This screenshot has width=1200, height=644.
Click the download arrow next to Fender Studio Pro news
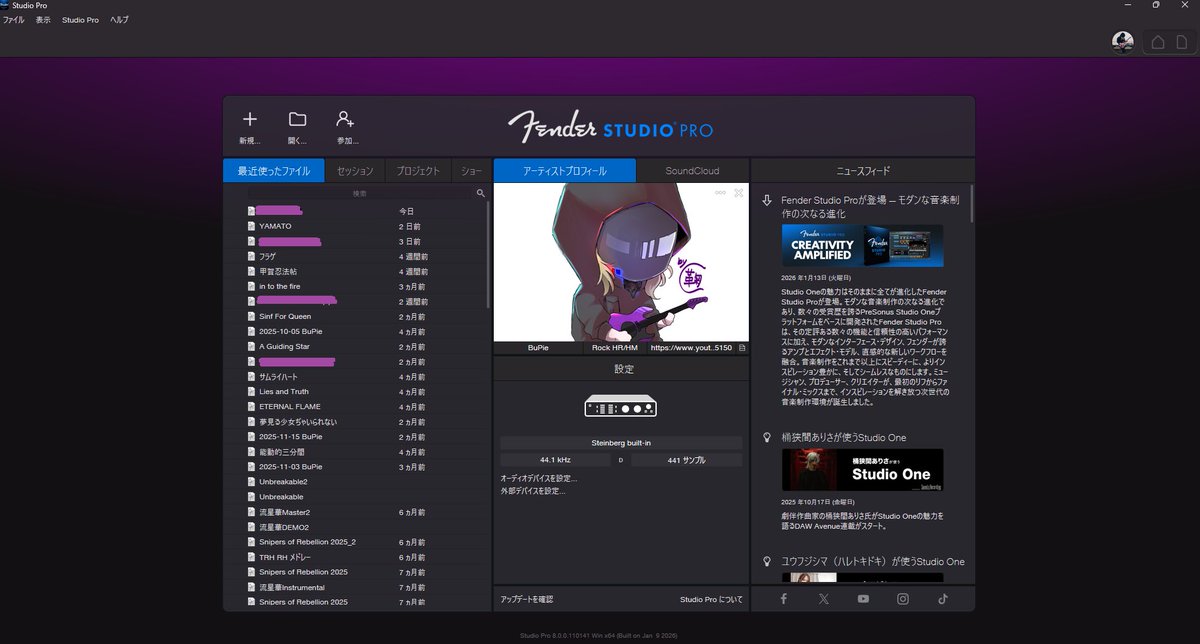tap(767, 200)
